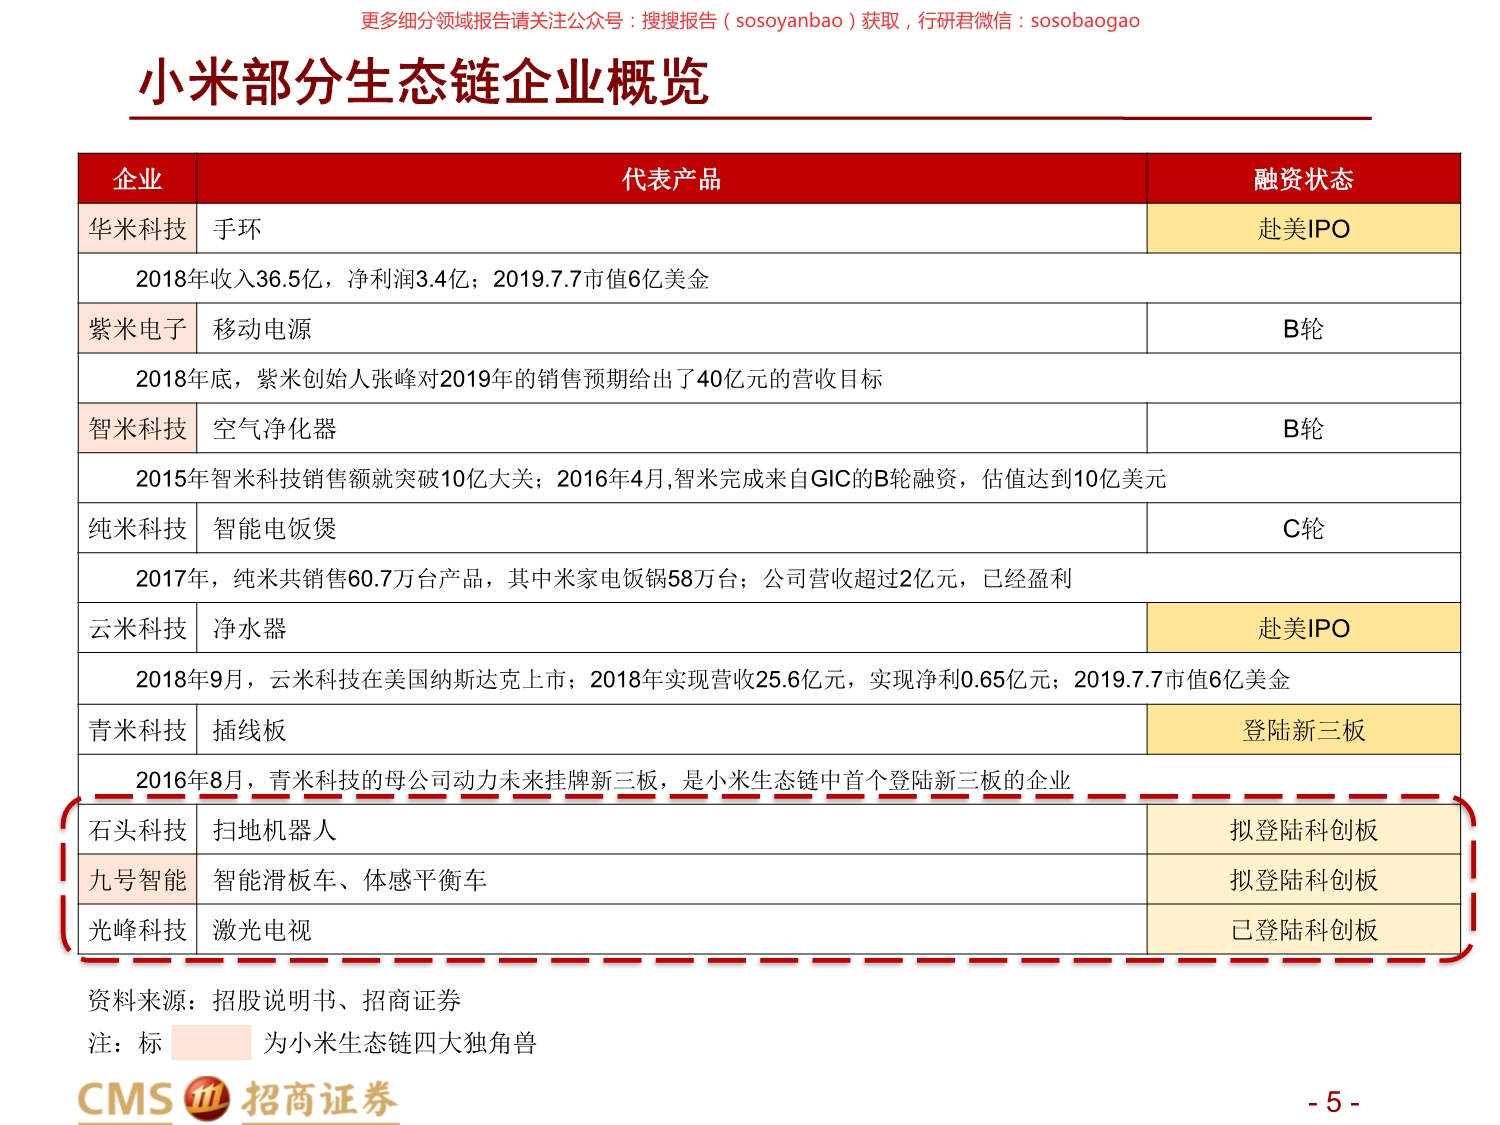Click the pink legend swatch beside 注：标

click(x=211, y=1042)
